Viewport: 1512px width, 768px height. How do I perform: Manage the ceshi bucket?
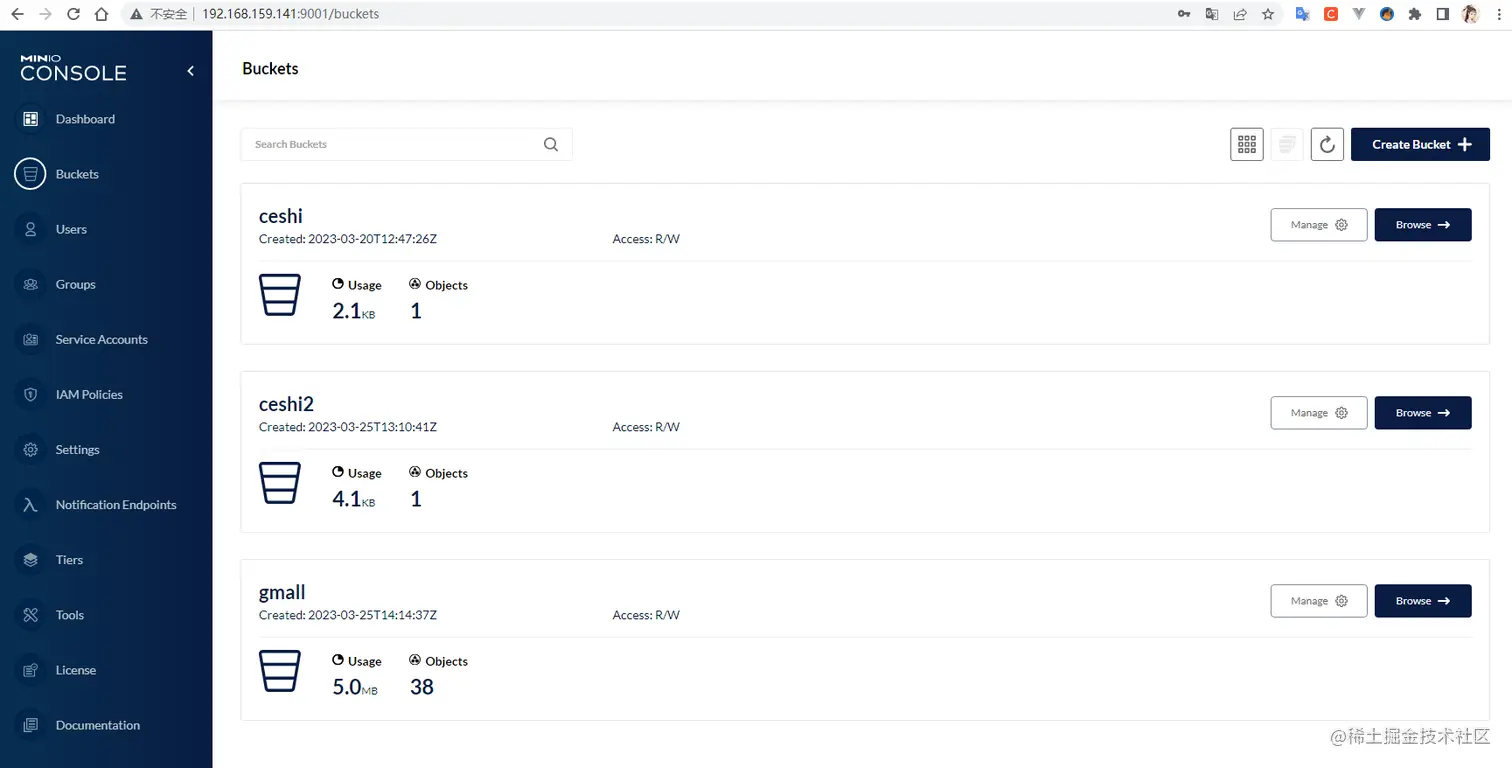click(x=1319, y=225)
